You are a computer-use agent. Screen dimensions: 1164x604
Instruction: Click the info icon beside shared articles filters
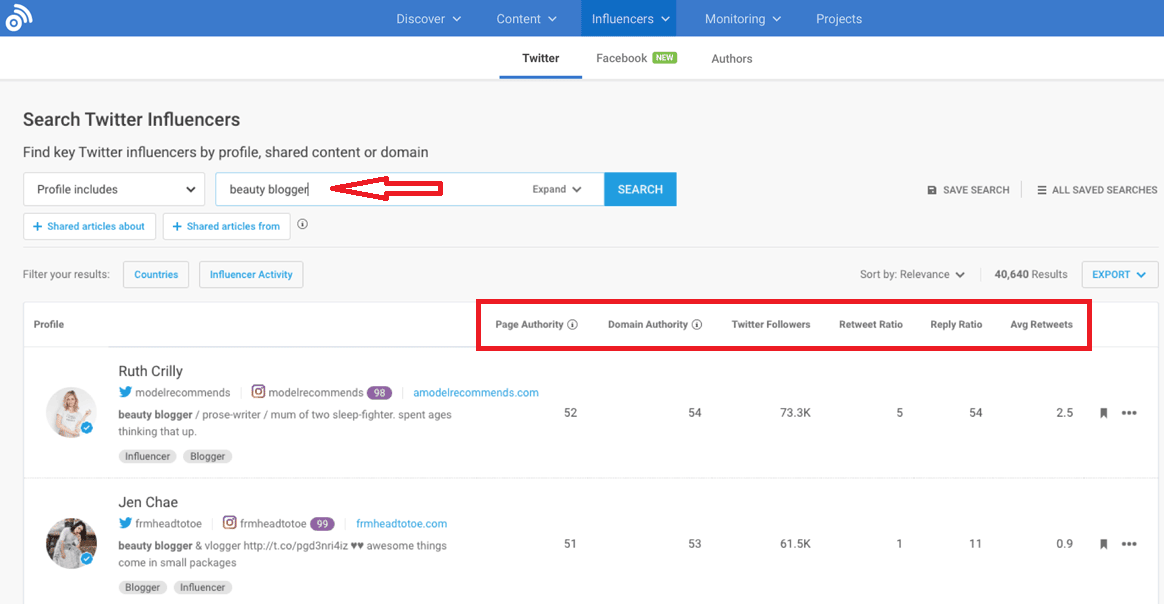click(302, 224)
